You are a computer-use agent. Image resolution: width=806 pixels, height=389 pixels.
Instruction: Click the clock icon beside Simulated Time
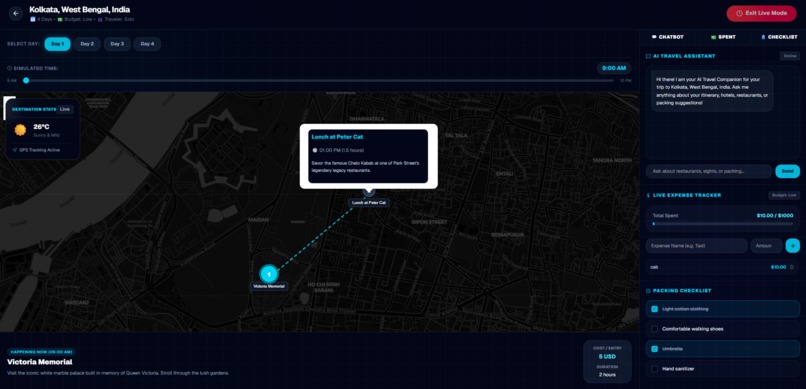9,68
